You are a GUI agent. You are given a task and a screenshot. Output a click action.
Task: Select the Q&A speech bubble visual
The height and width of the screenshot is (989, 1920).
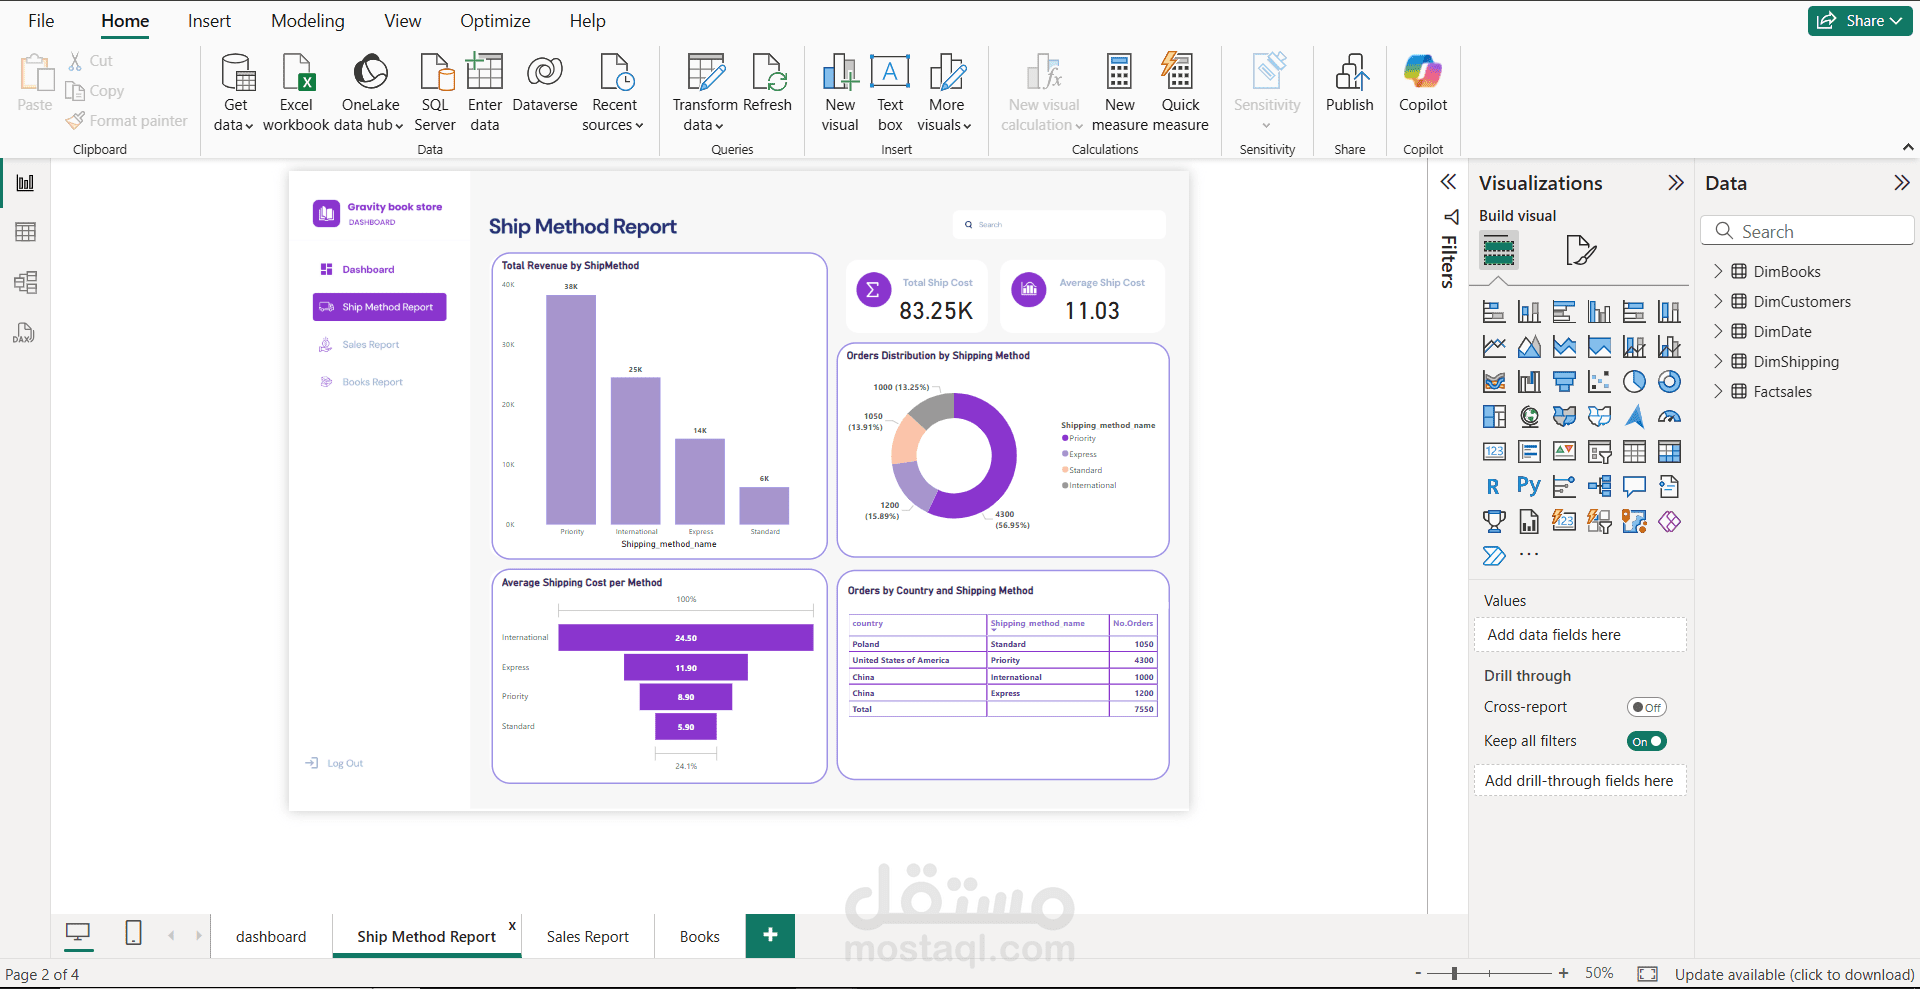click(1634, 487)
